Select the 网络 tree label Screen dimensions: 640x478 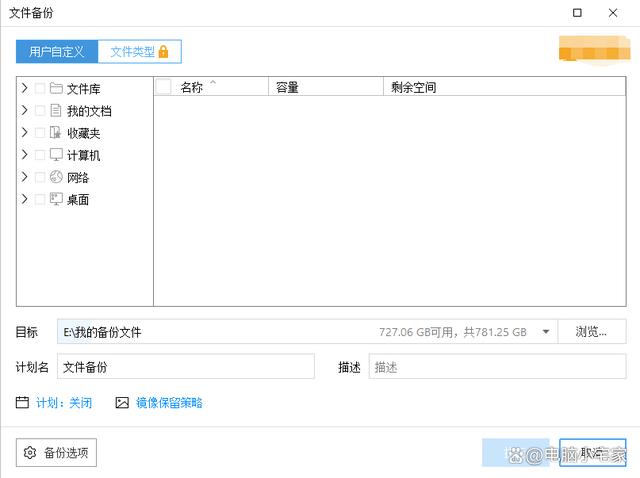pyautogui.click(x=78, y=178)
